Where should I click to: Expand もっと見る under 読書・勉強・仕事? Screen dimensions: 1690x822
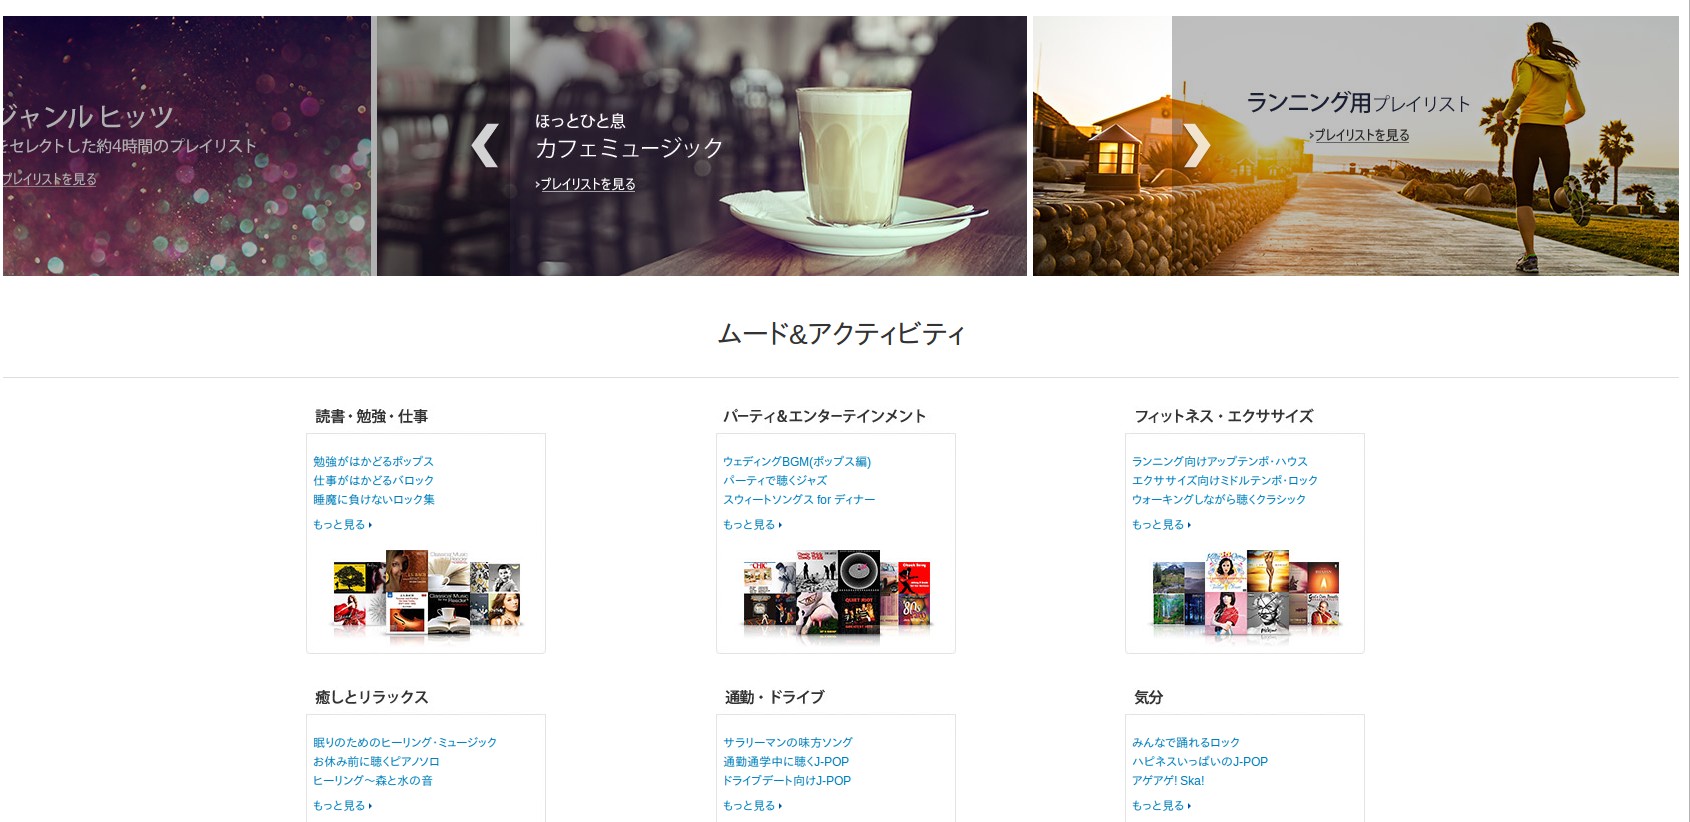point(343,524)
